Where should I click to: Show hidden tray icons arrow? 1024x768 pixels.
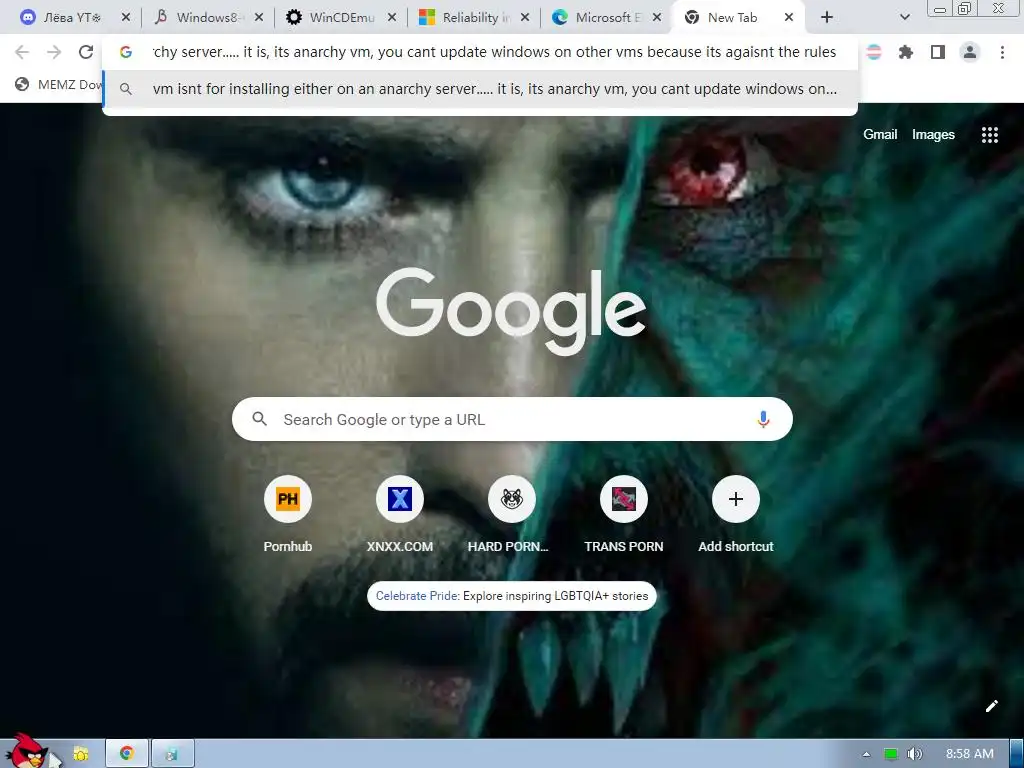click(x=866, y=754)
